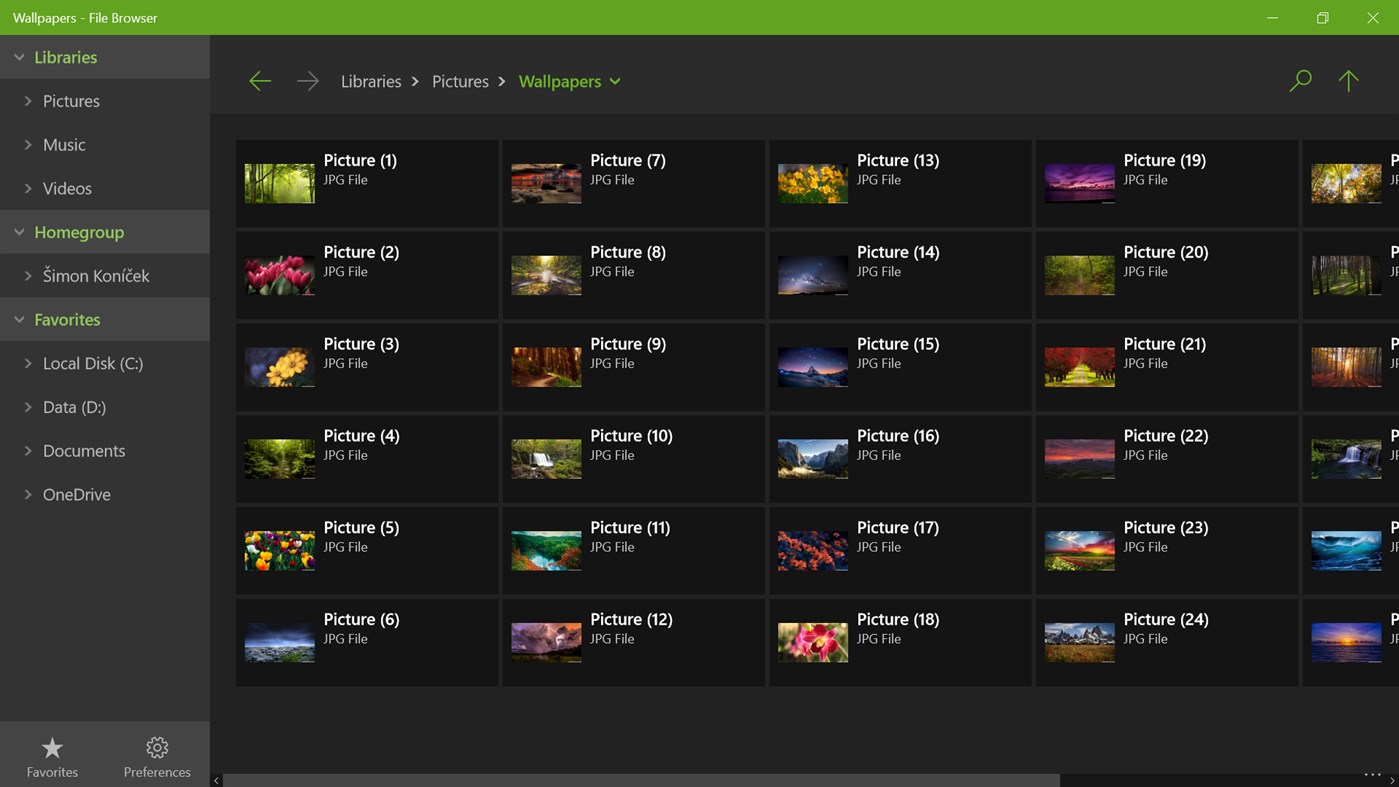
Task: Collapse the Homegroup section
Action: pos(18,231)
